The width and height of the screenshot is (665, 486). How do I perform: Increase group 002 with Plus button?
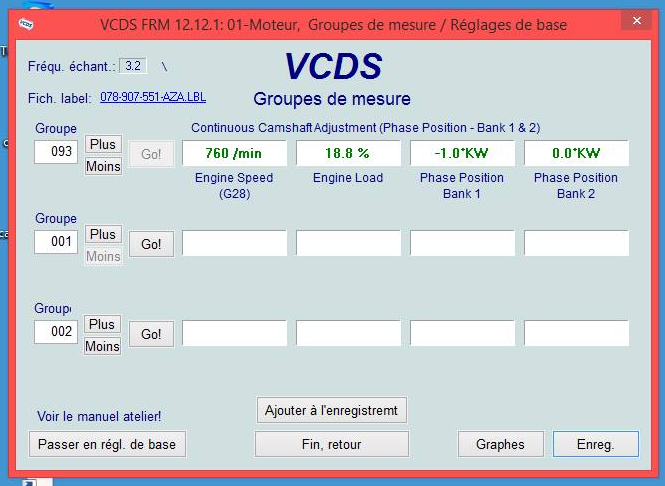coord(102,324)
